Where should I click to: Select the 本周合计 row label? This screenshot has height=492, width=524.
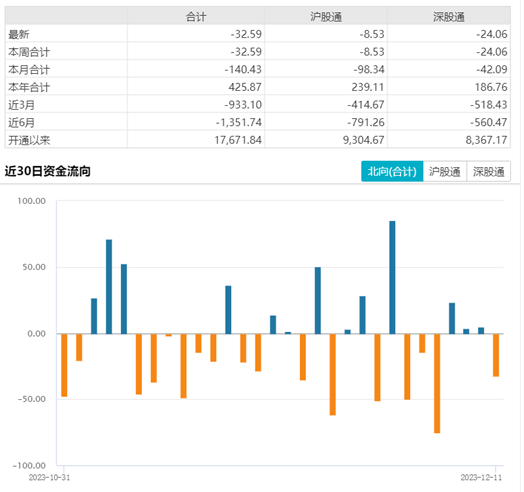29,52
